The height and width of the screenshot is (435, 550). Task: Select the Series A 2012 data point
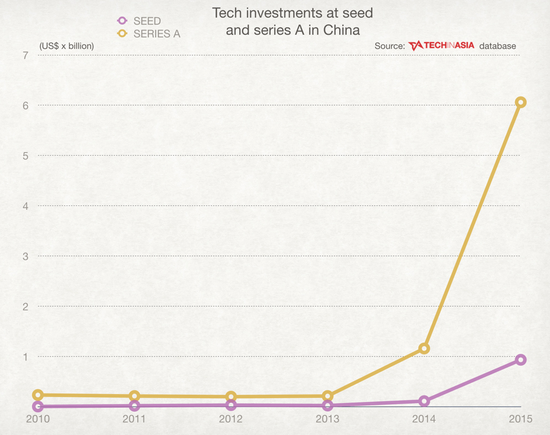point(231,397)
